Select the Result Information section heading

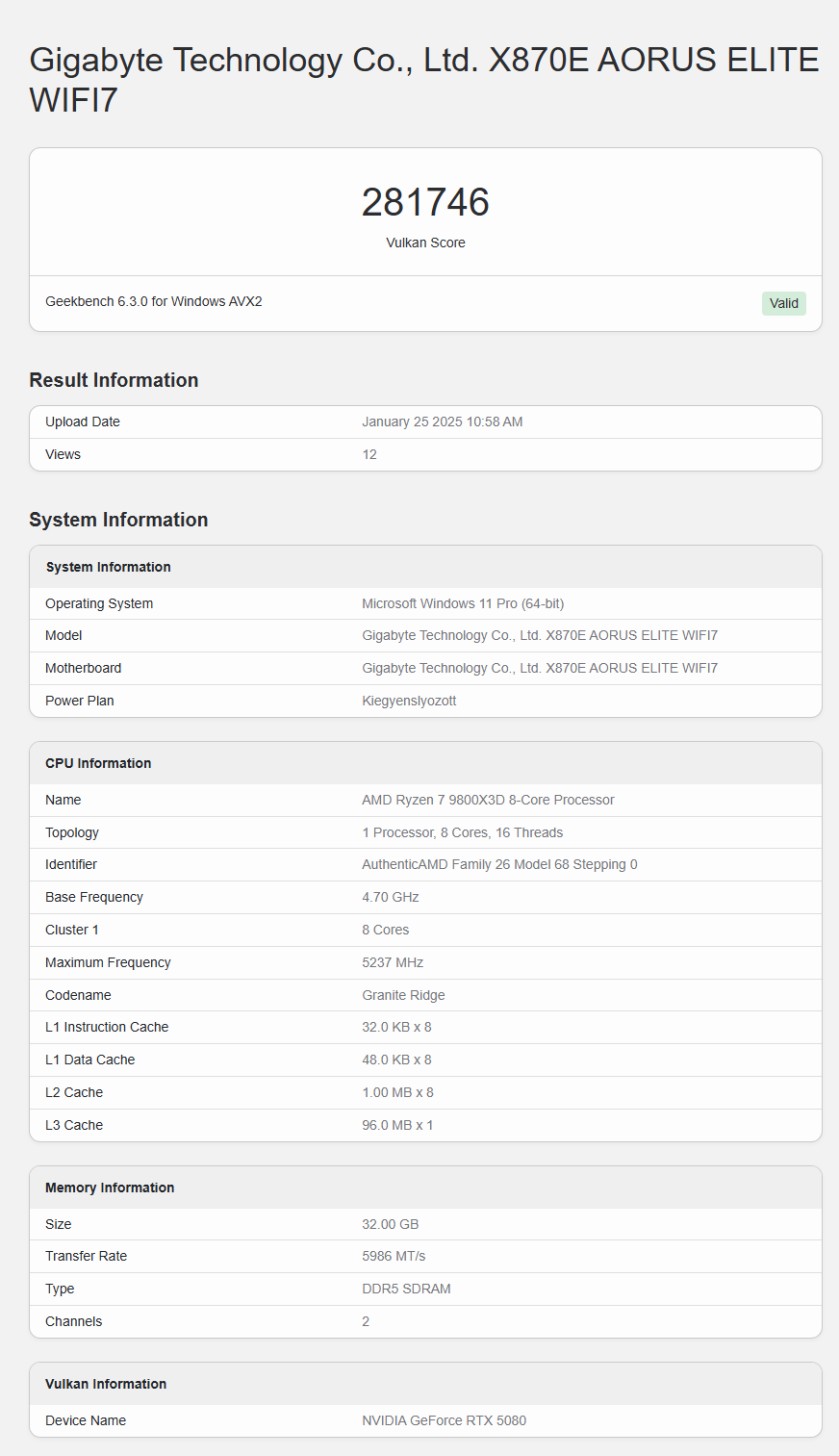point(114,380)
